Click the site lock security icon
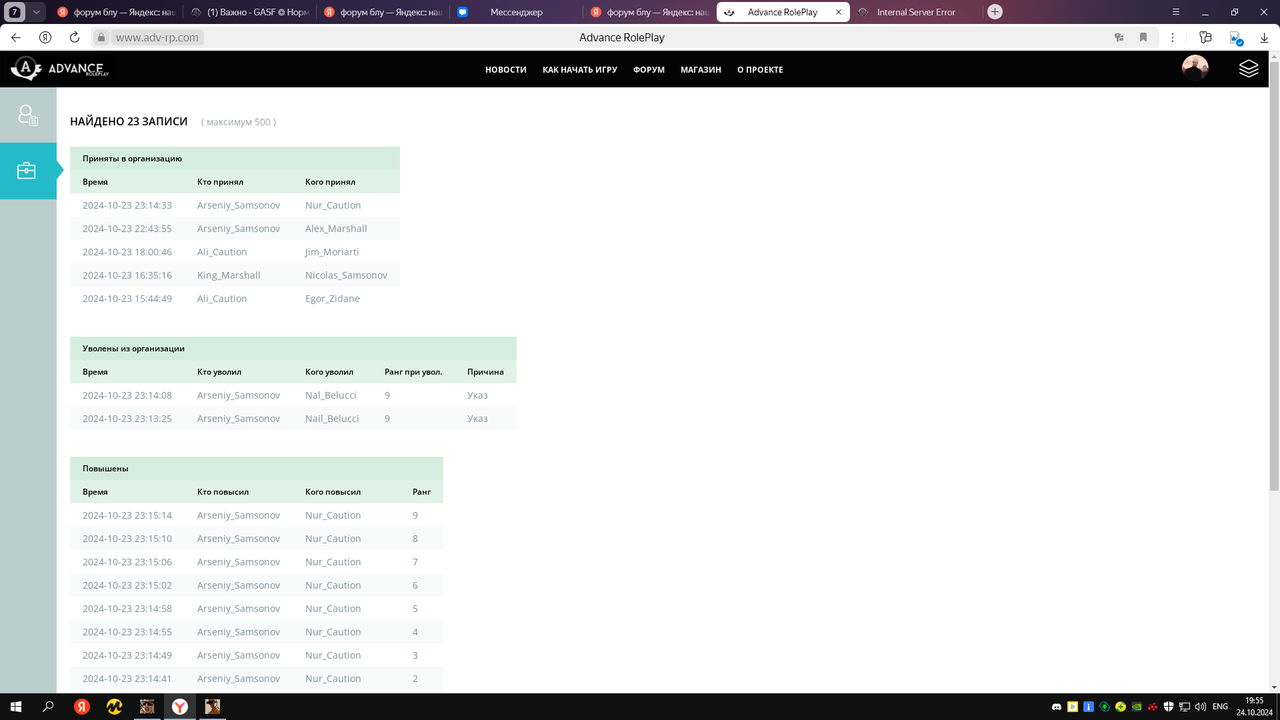 [101, 37]
